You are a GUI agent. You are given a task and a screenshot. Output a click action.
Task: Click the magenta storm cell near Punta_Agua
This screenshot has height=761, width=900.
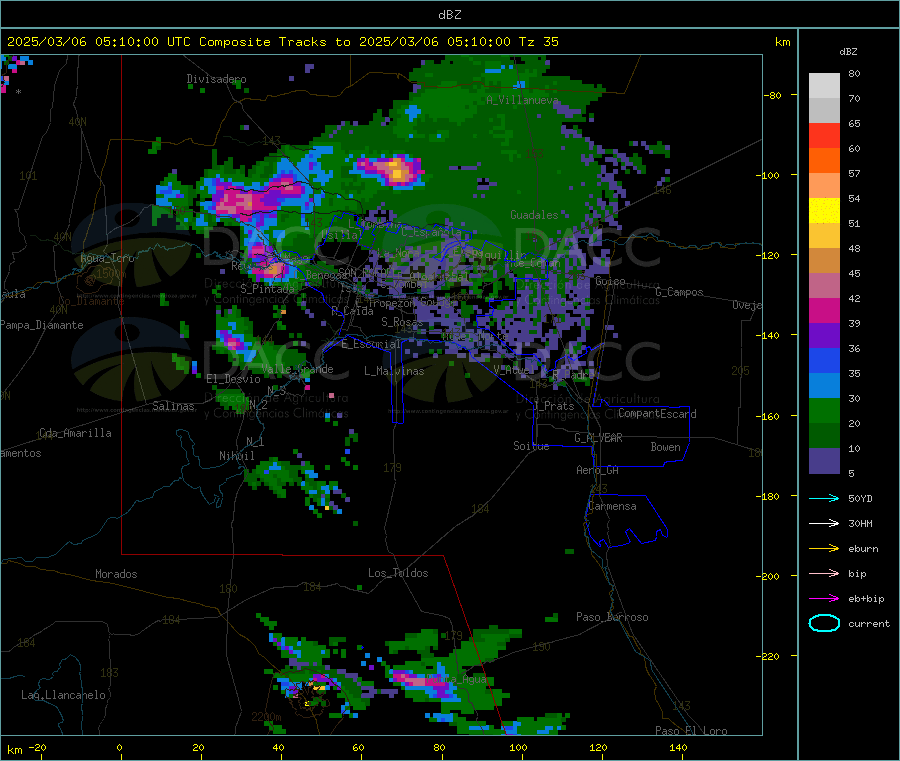point(422,681)
